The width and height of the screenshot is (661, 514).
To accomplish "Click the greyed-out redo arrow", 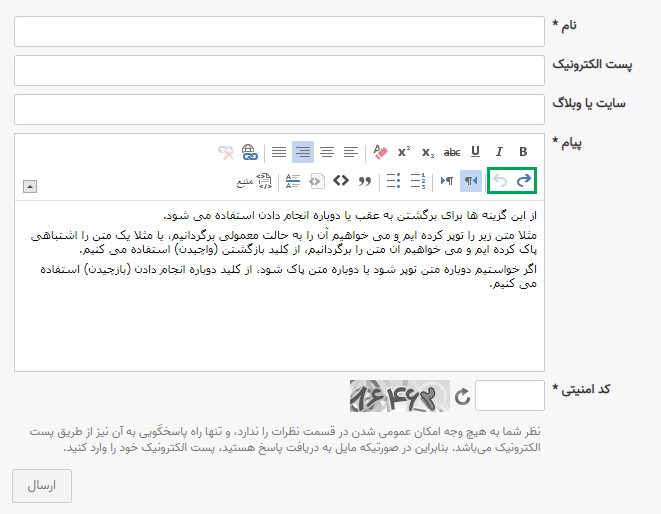I will point(500,181).
